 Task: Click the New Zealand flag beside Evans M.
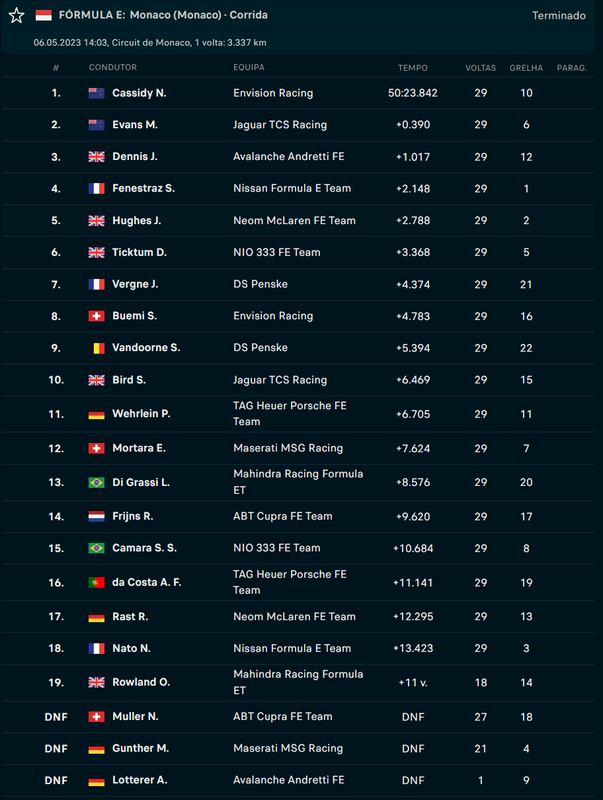96,124
